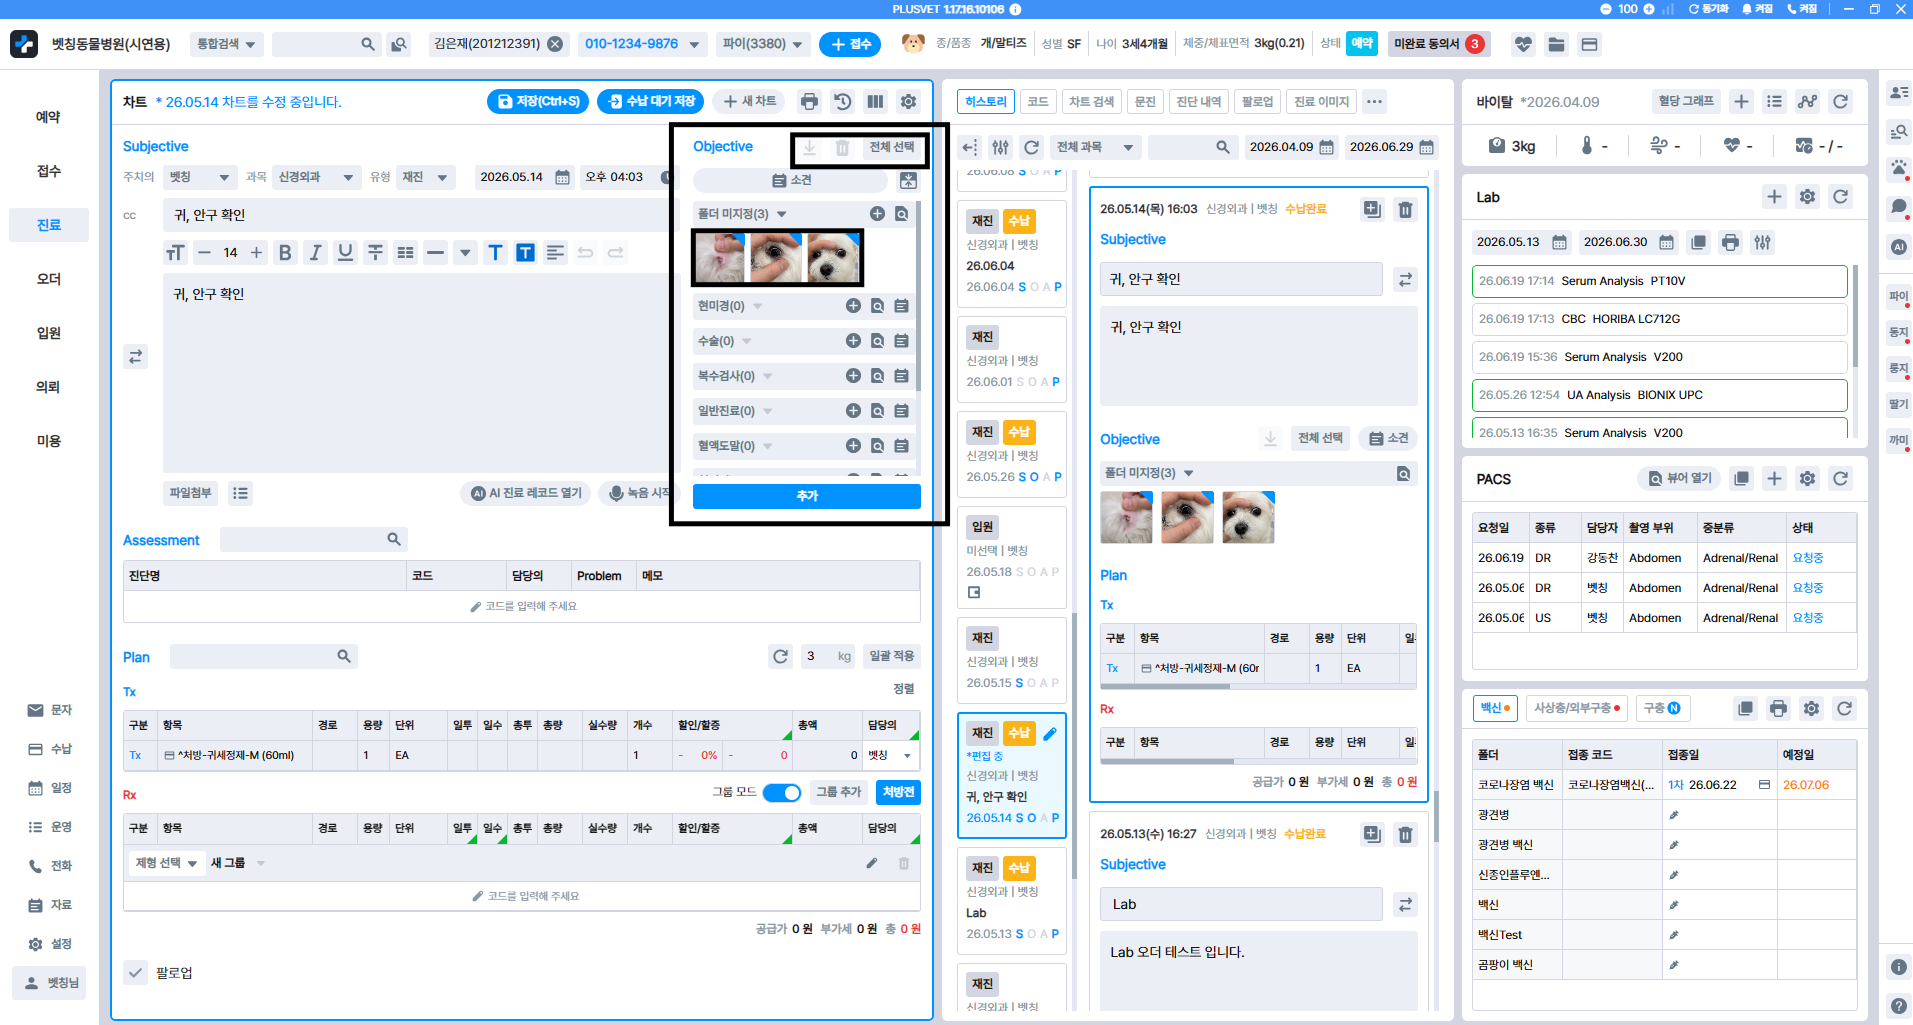The width and height of the screenshot is (1913, 1025).
Task: Check the 팔로업 checkbox
Action: [x=135, y=972]
